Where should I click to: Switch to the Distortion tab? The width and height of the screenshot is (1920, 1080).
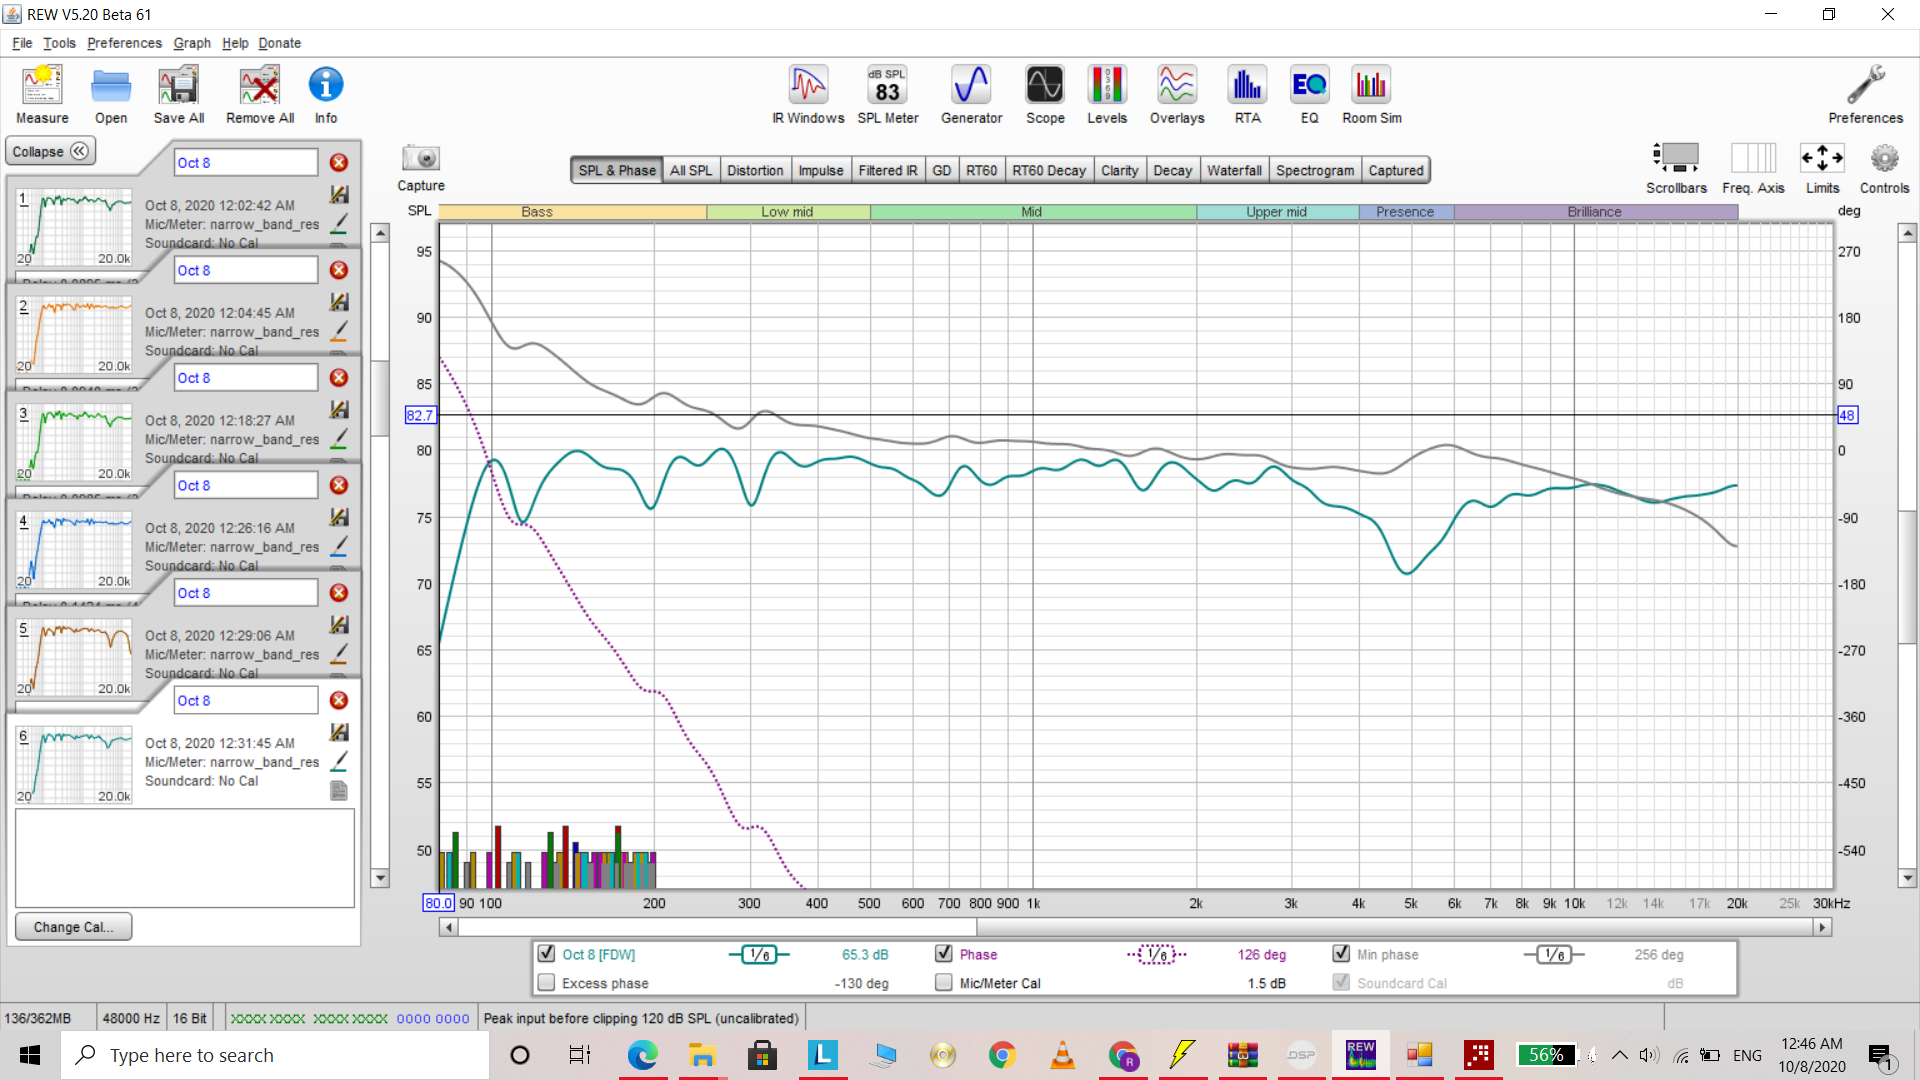pos(755,170)
